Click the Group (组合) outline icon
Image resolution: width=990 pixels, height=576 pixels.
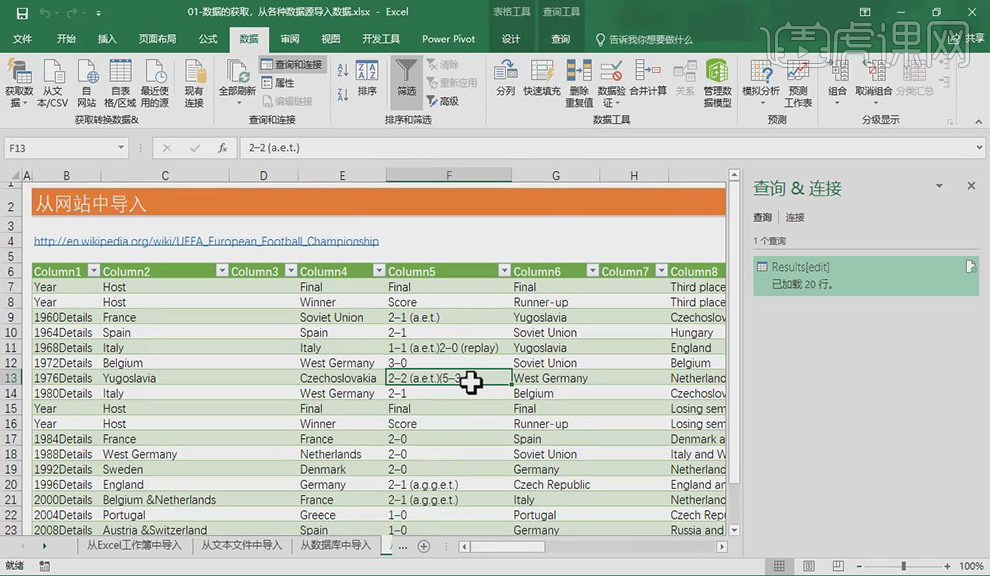[838, 82]
